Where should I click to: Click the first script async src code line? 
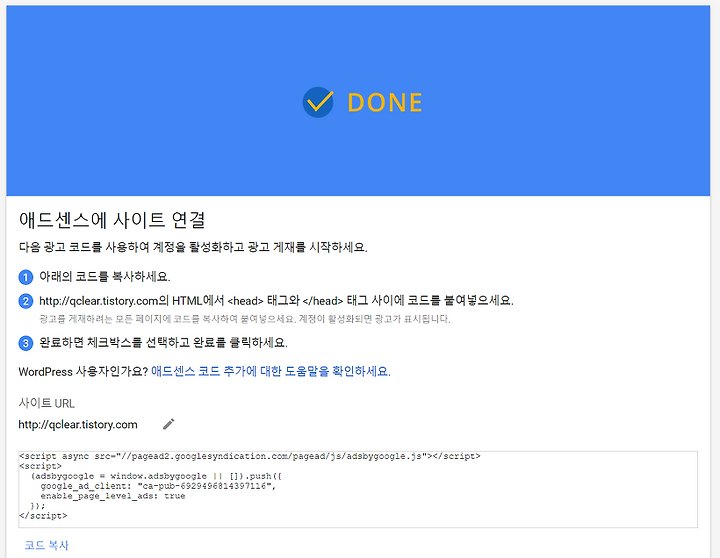(250, 456)
